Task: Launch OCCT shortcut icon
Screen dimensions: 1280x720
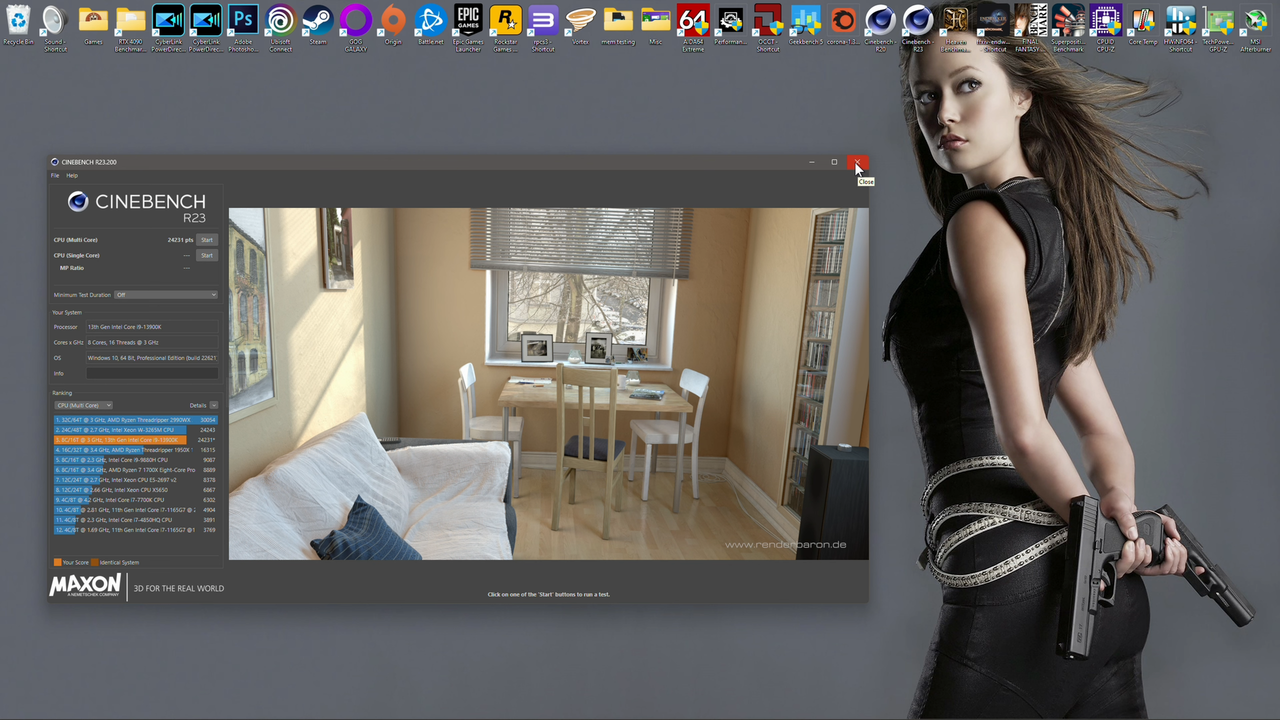Action: (768, 28)
